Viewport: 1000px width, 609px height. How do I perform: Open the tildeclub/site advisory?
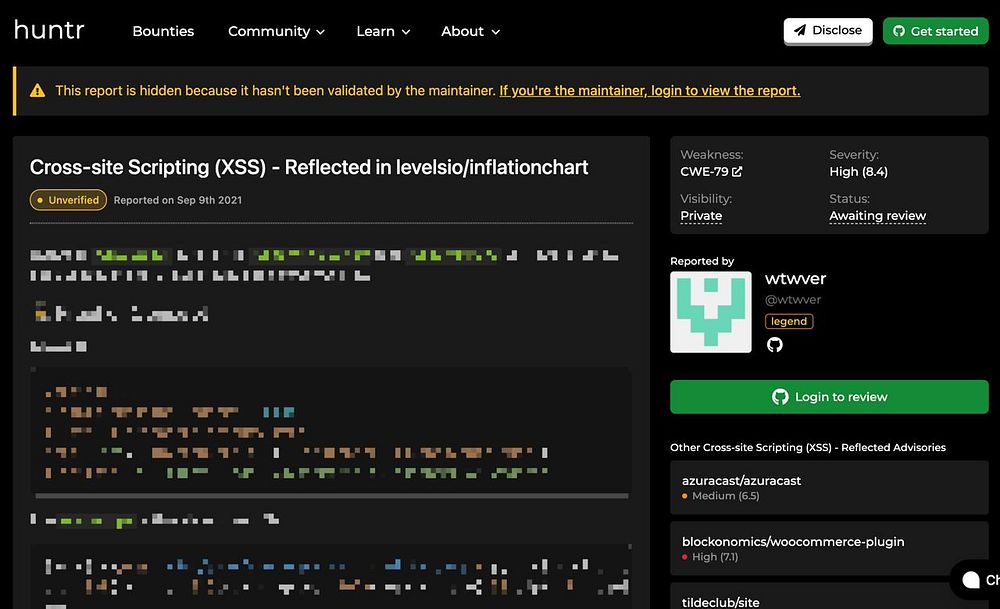click(x=829, y=598)
